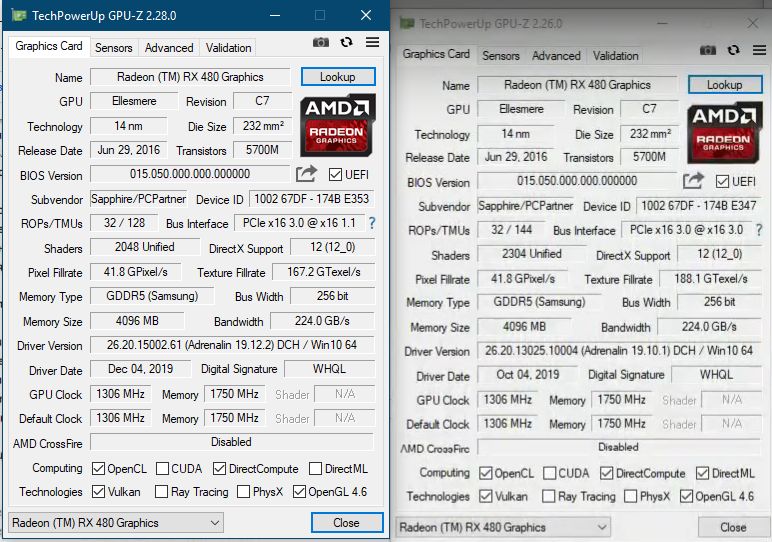Switch to the Advanced tab in GPU-Z 2.26.0

tap(556, 56)
